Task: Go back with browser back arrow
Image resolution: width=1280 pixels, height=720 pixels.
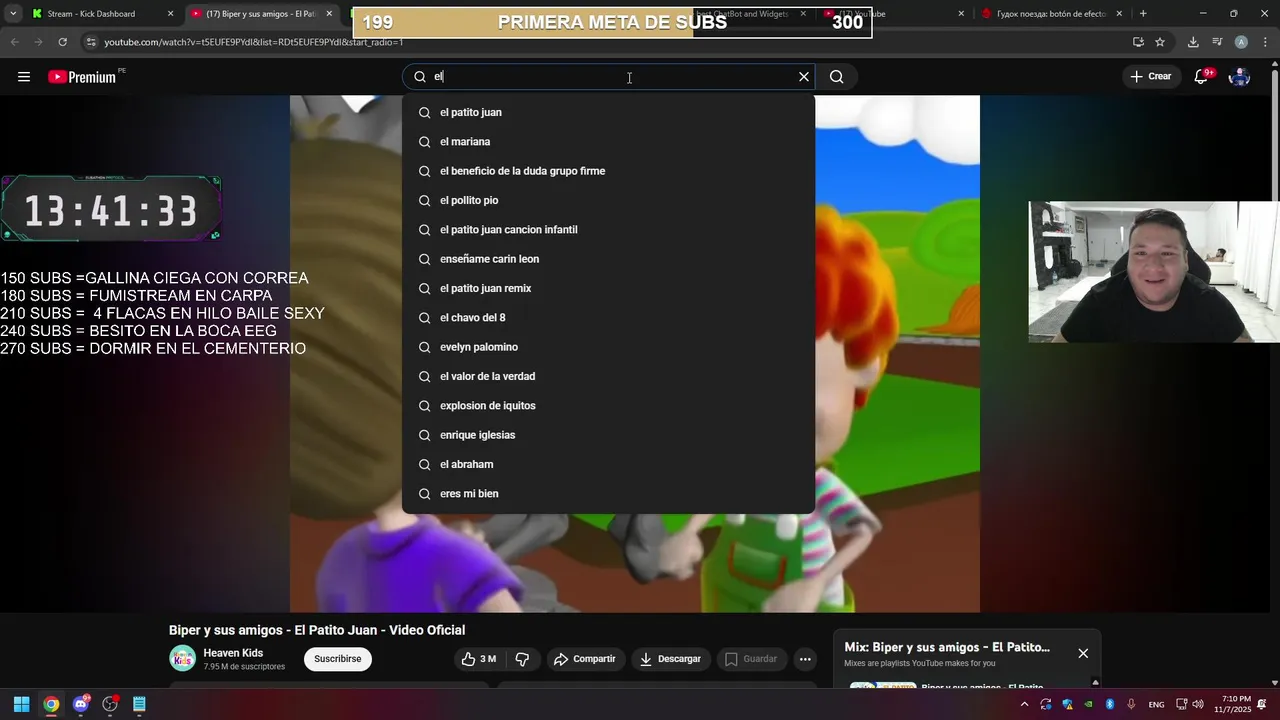Action: pyautogui.click(x=14, y=42)
